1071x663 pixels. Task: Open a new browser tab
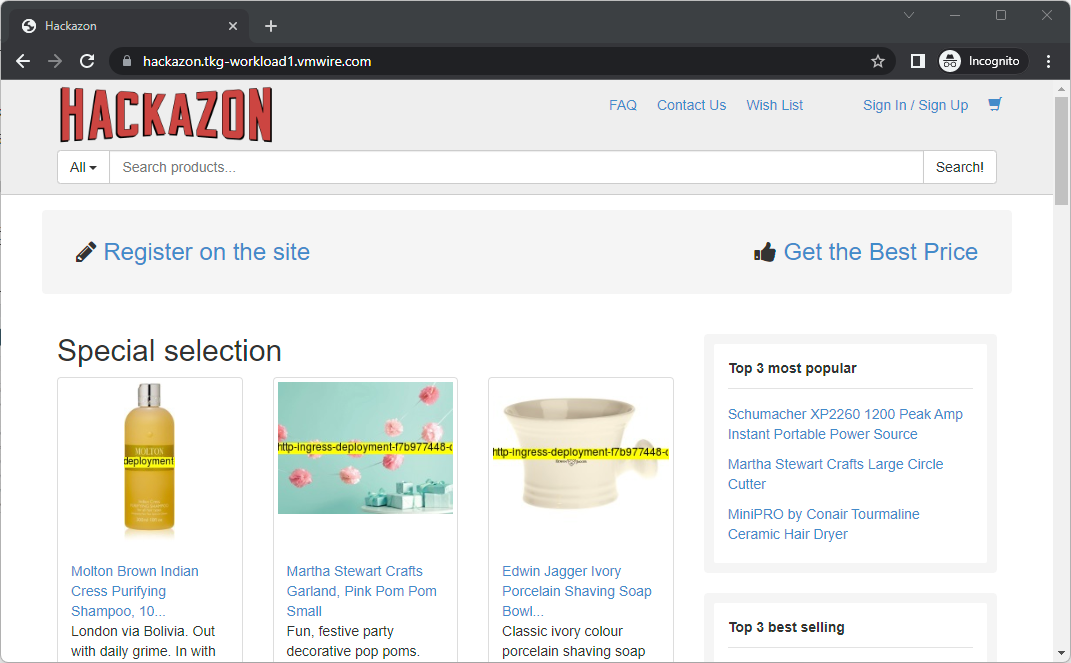point(270,26)
